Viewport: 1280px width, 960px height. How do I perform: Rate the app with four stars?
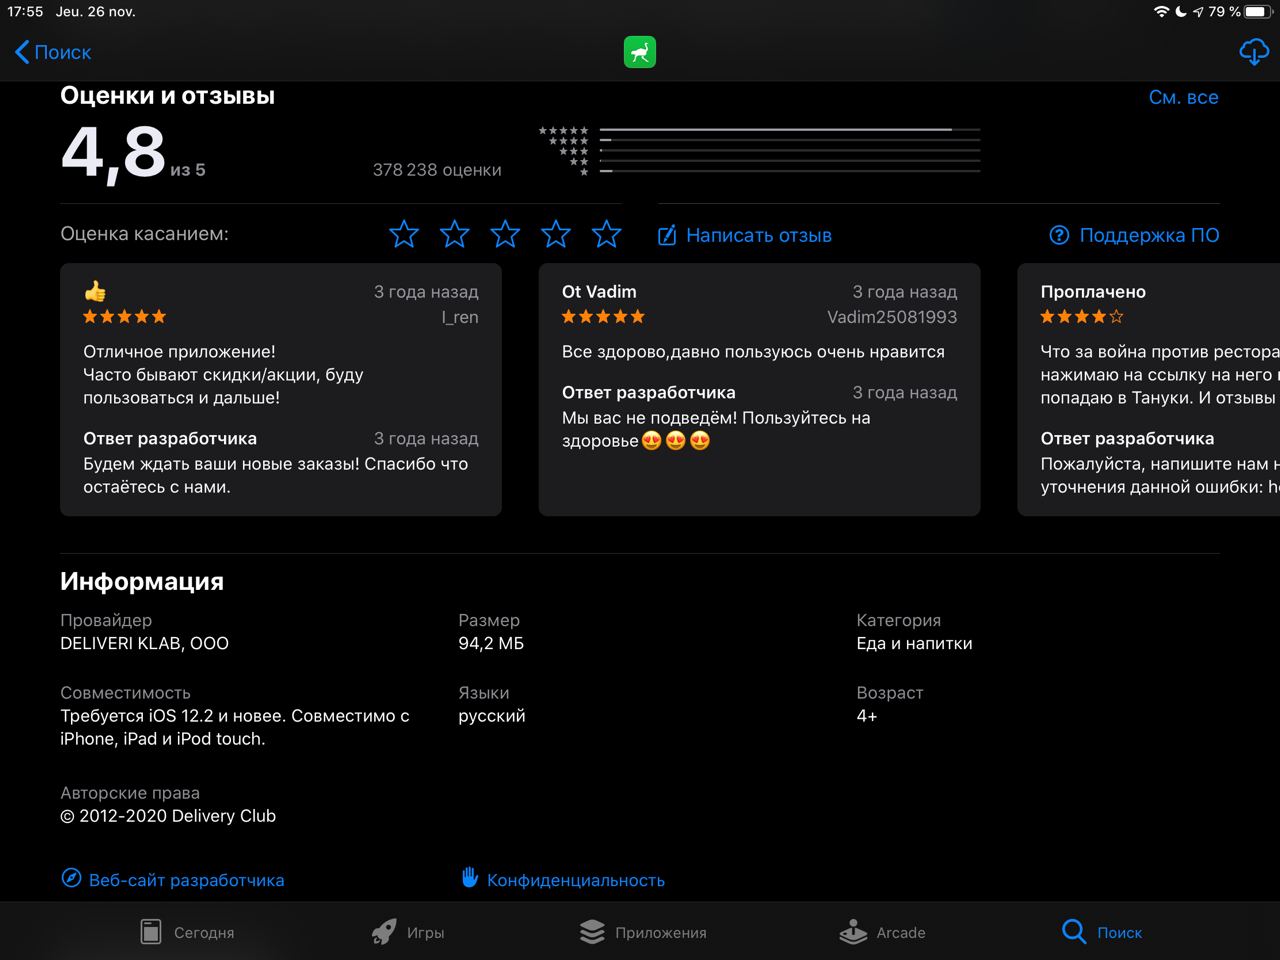point(556,234)
